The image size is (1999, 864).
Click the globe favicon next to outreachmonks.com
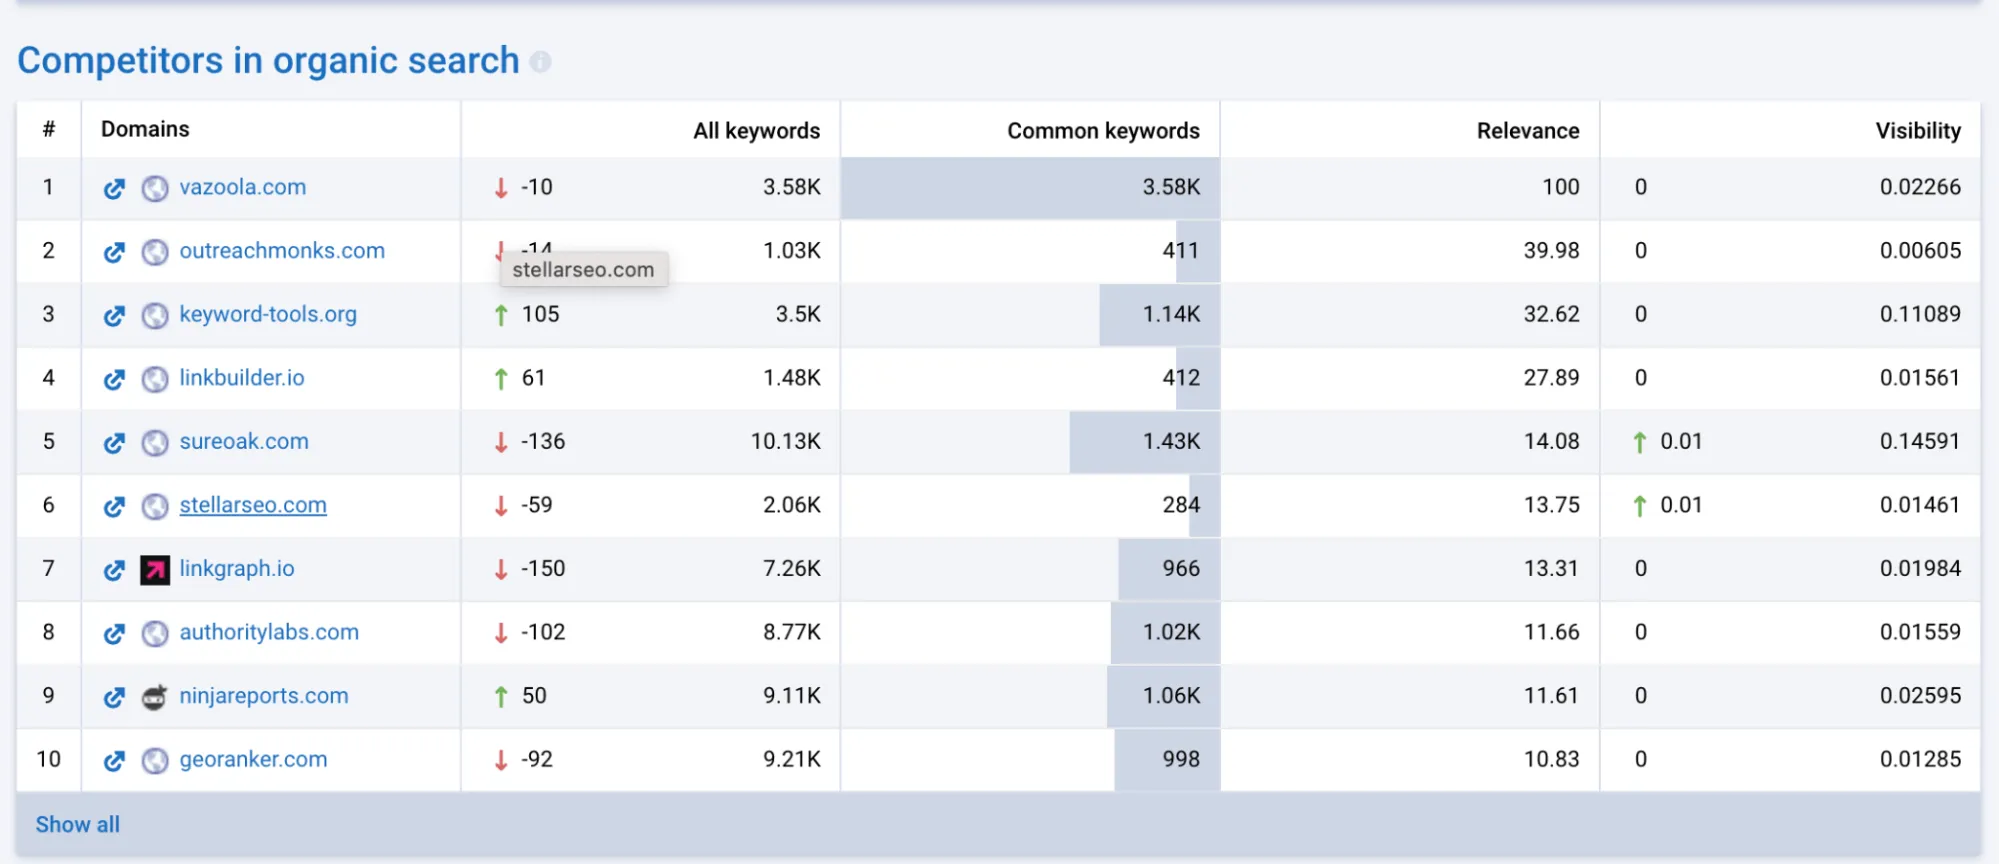tap(155, 252)
